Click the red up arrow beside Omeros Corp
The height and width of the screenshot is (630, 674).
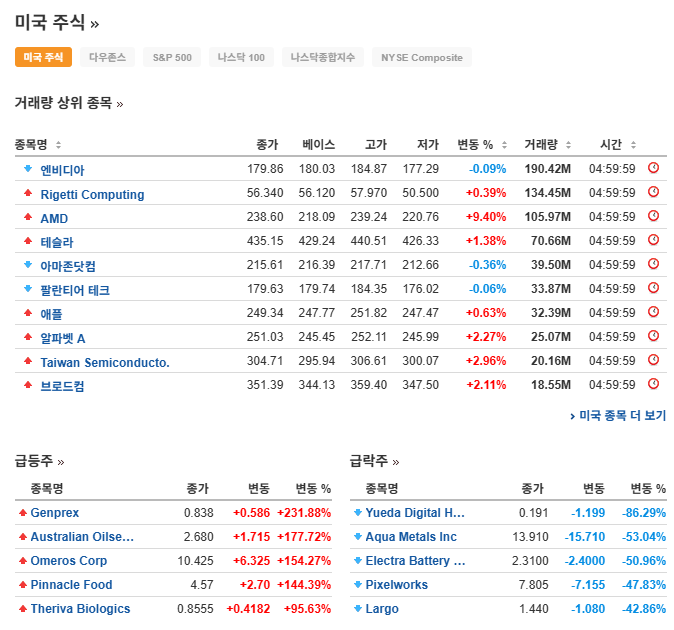23,561
